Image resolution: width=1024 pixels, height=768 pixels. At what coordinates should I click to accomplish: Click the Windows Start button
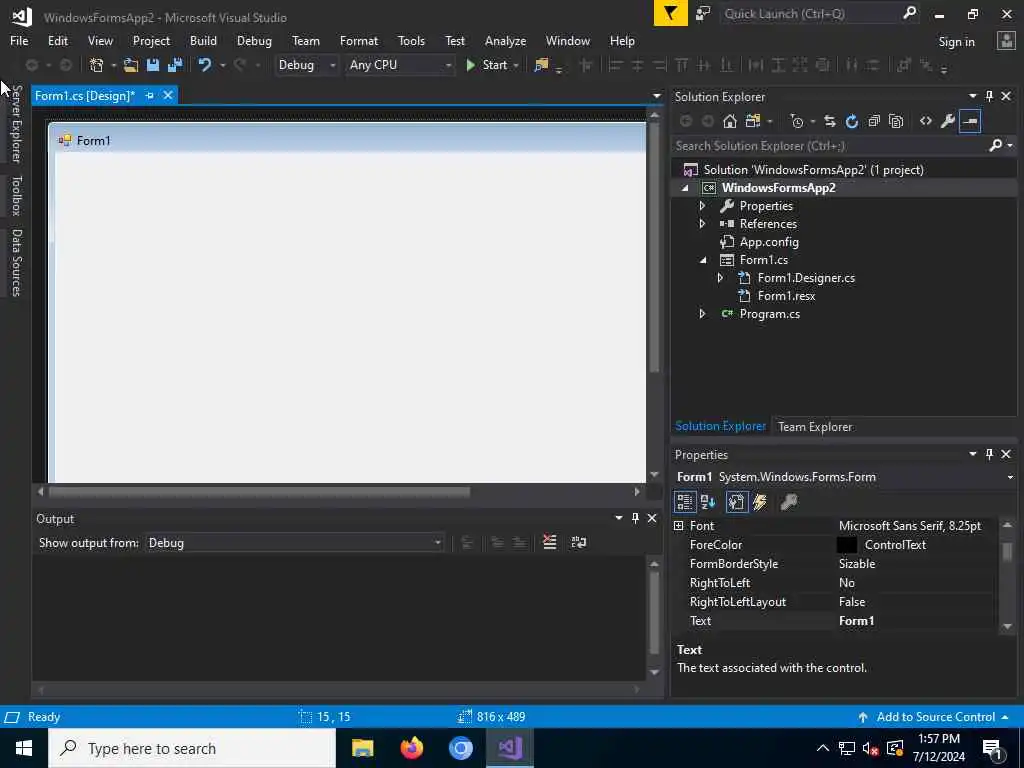click(24, 748)
